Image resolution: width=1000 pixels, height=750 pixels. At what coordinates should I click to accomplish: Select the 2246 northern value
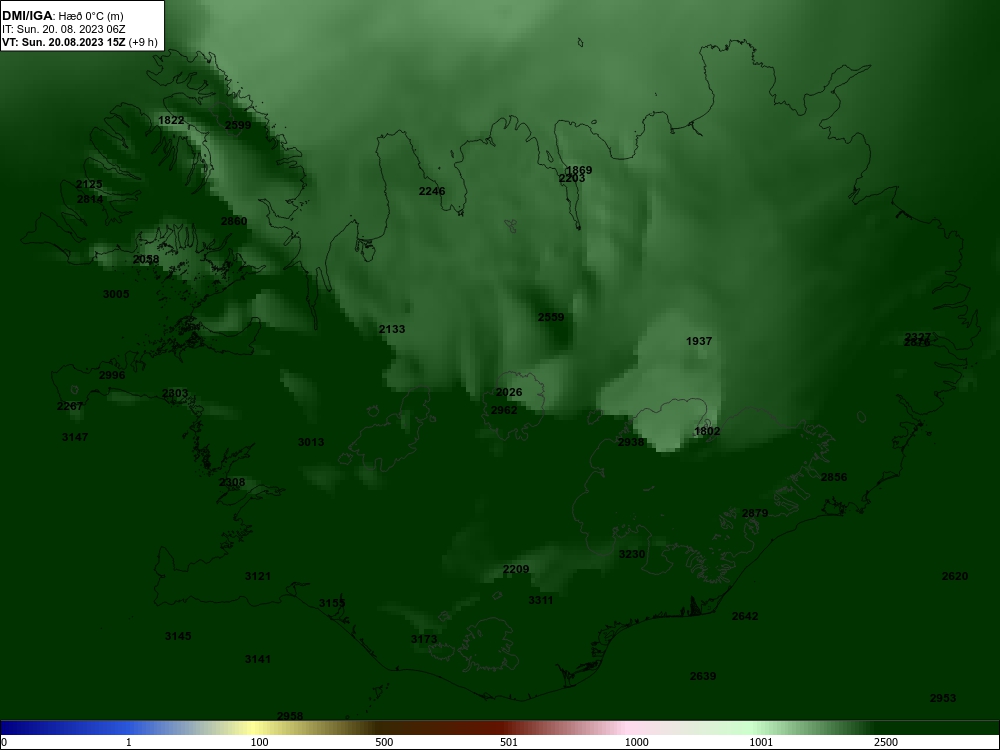click(x=432, y=191)
